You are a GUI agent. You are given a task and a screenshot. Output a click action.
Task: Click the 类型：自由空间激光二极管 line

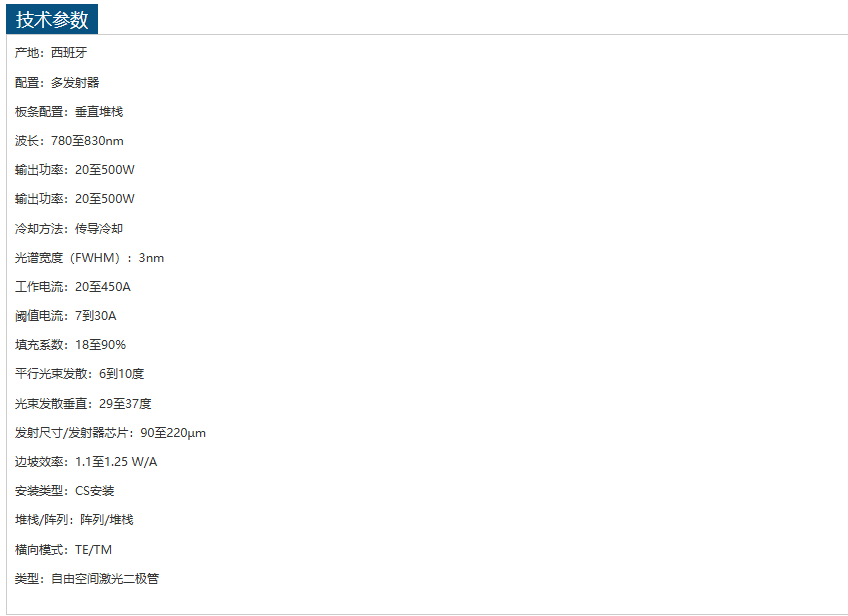click(87, 579)
